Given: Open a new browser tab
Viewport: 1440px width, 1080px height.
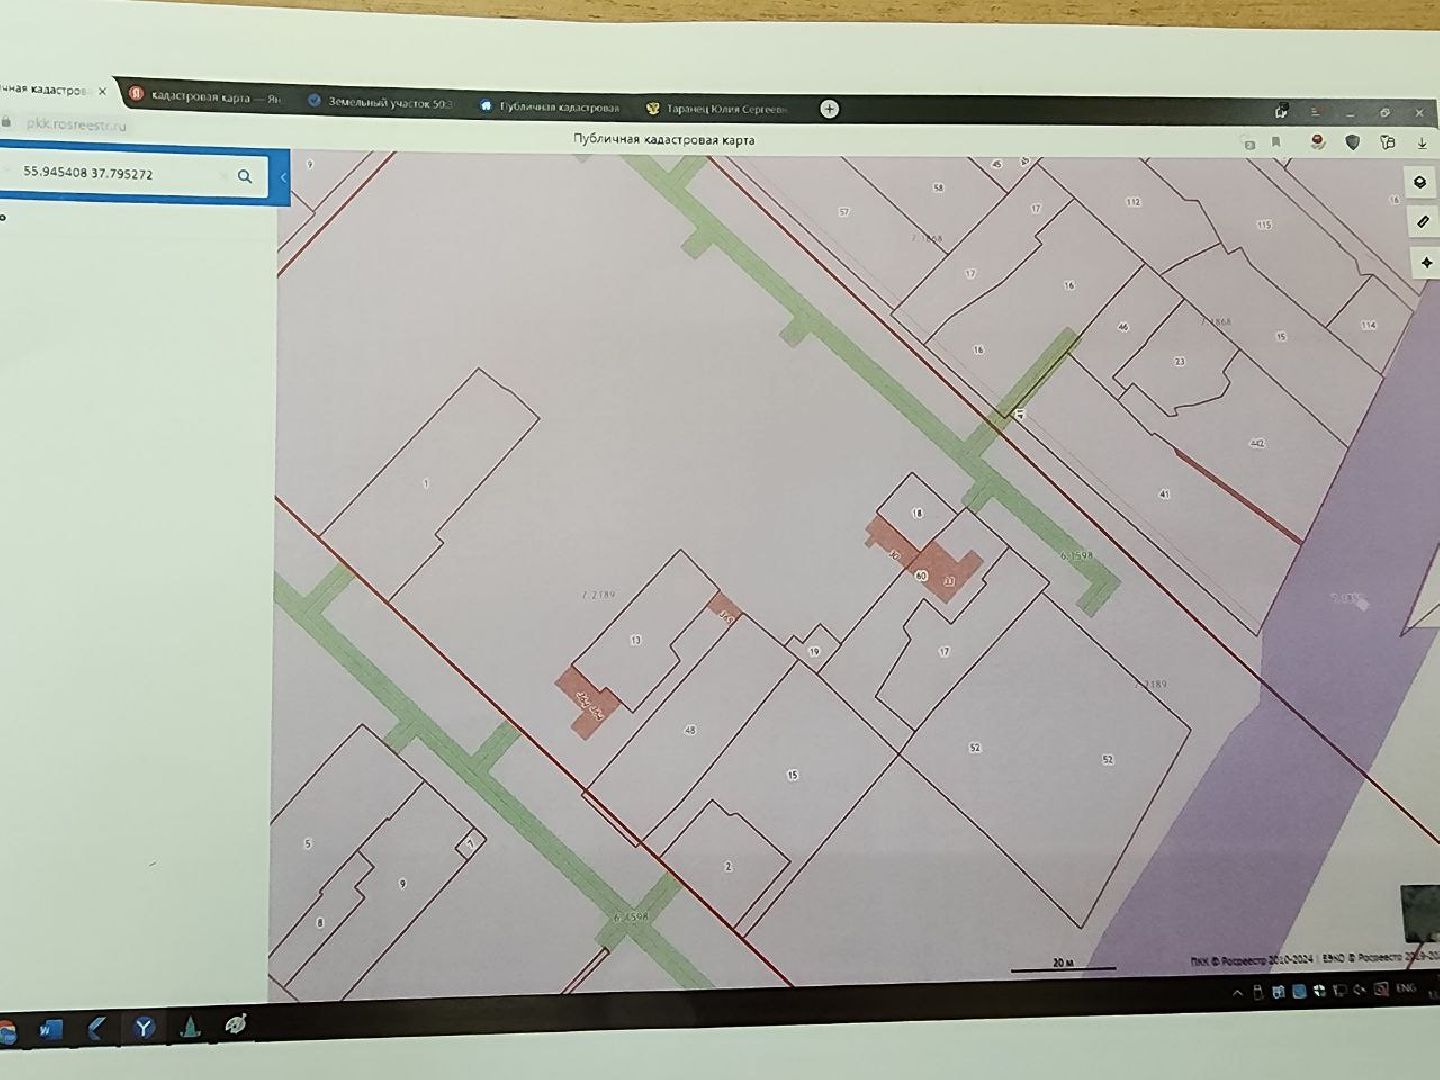Looking at the screenshot, I should 829,109.
